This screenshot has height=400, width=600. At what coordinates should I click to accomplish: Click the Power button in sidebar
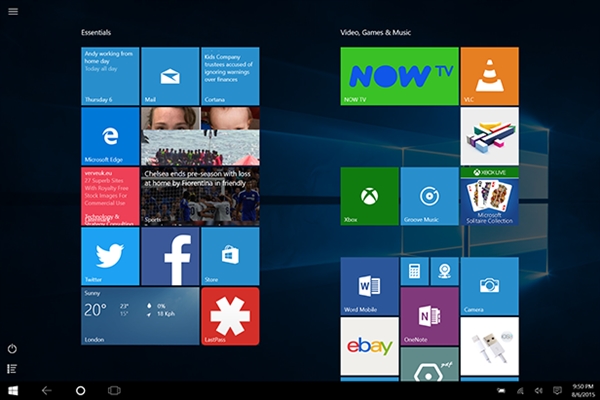[x=12, y=348]
